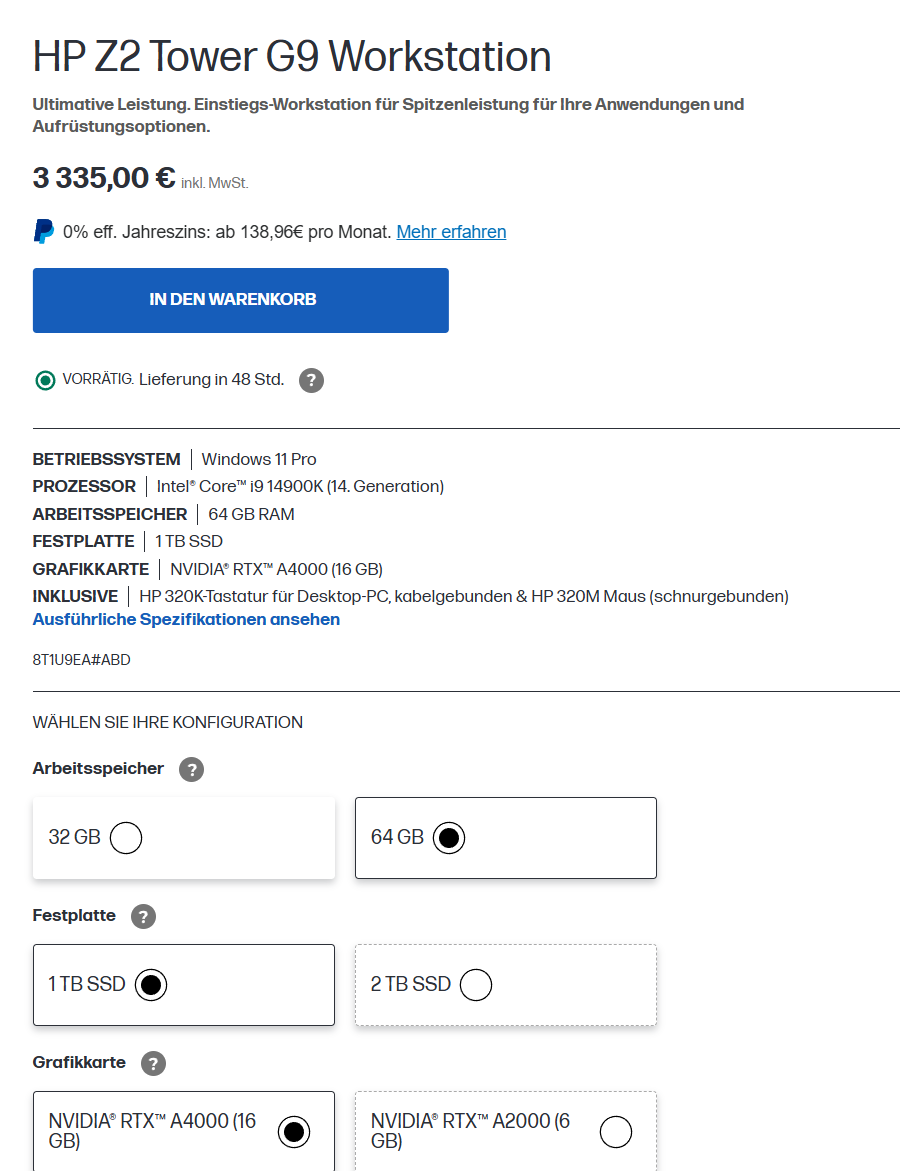Select NVIDIA RTX A4000 (16 GB) graphics

(294, 1132)
